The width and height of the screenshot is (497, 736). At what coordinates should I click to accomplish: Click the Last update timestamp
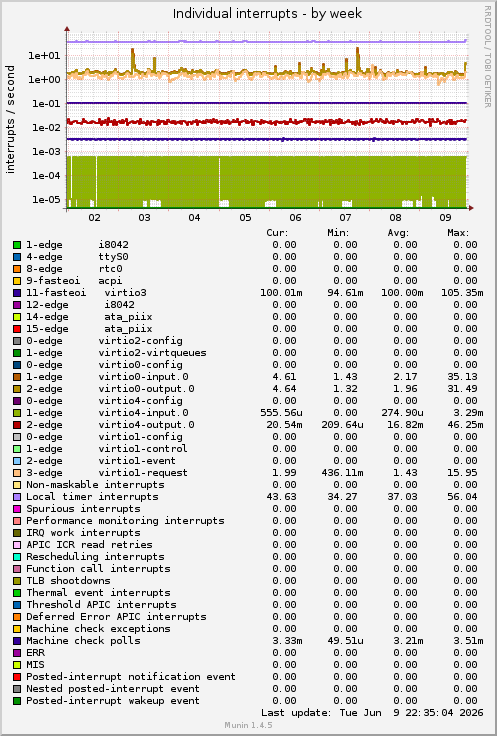(x=372, y=713)
